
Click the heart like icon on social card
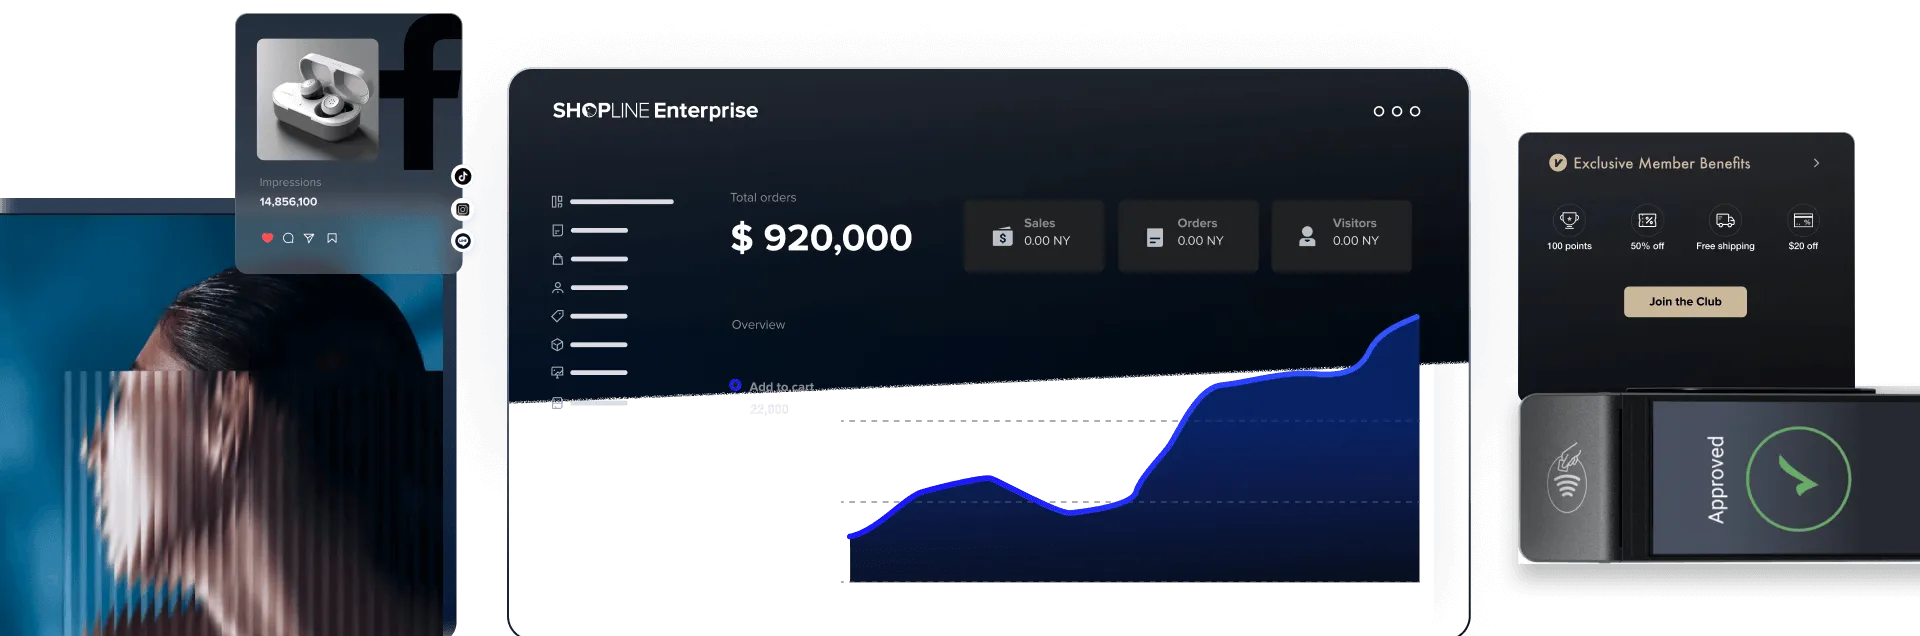(x=267, y=238)
